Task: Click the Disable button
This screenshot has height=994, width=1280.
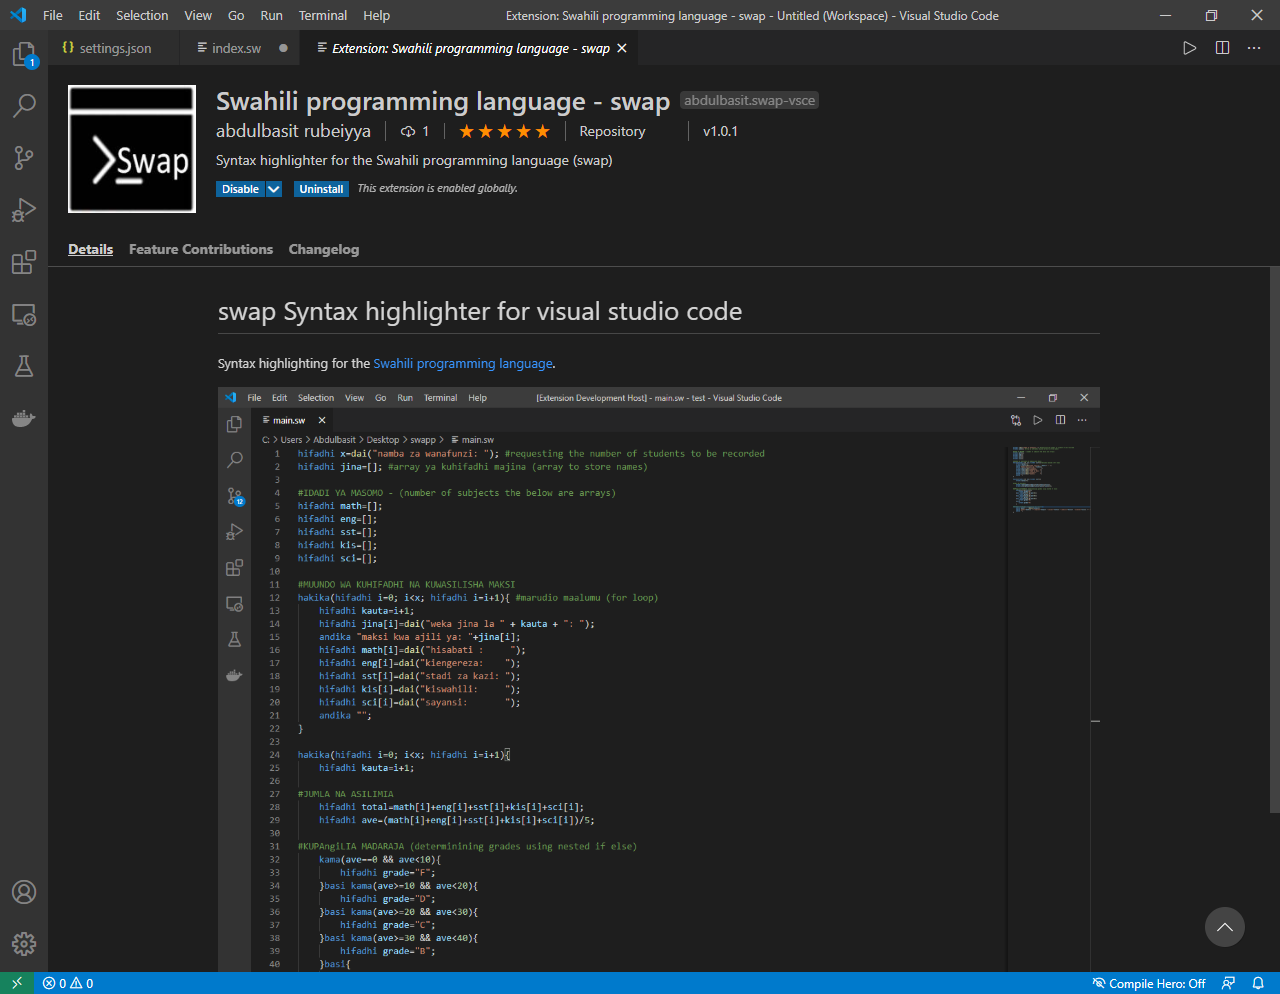Action: 240,189
